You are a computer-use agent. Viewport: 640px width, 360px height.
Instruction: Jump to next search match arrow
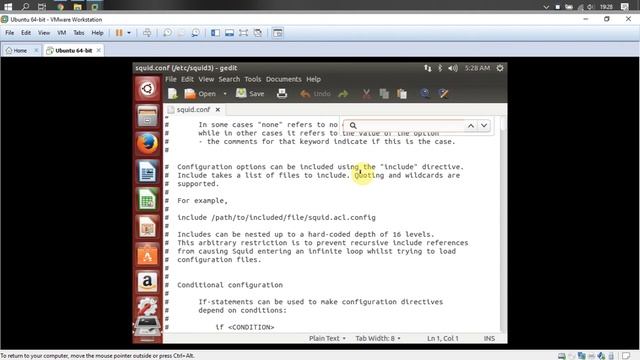[x=484, y=126]
